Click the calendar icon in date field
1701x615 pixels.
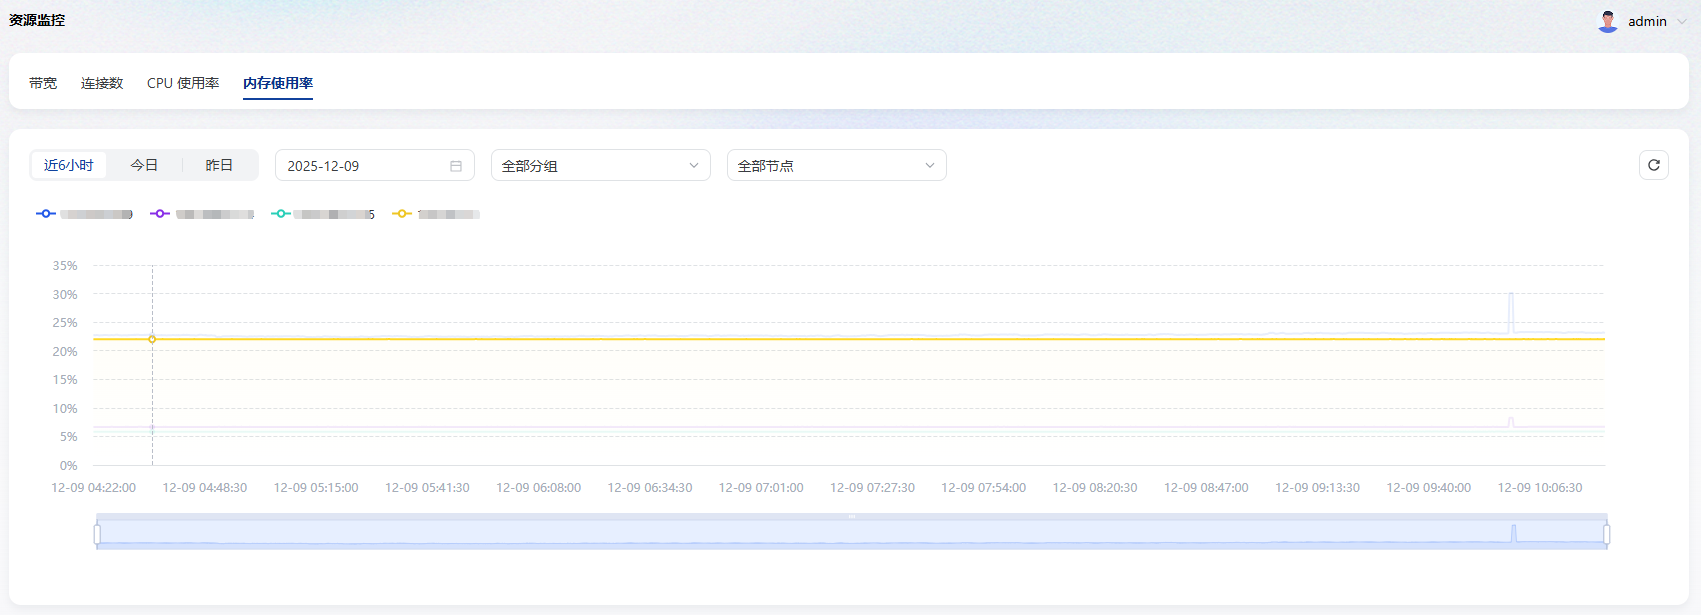456,166
